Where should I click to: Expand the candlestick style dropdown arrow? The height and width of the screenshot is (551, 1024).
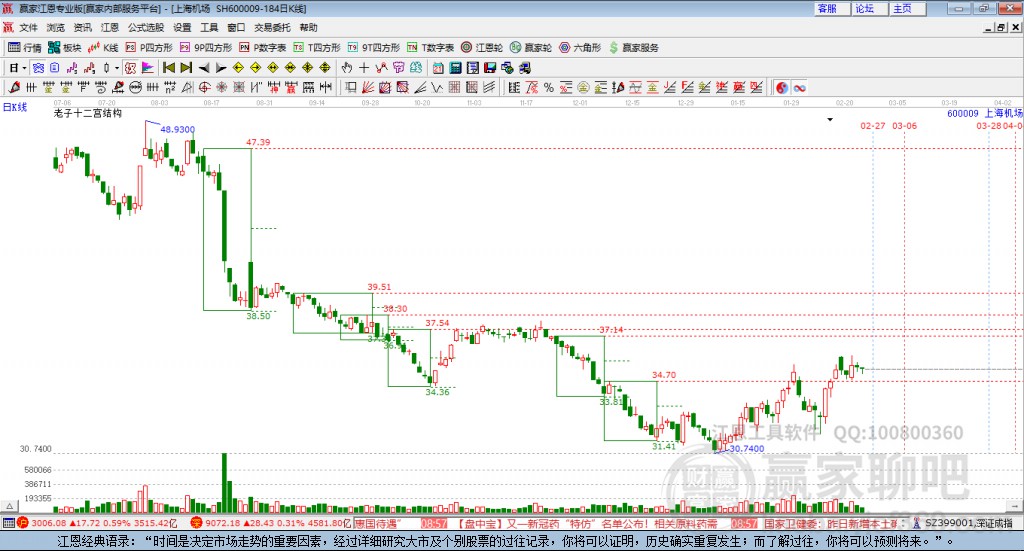(117, 68)
